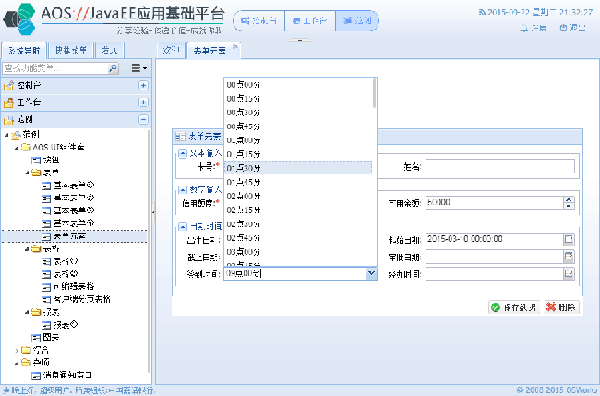Collapse the 报表 folder arrow in tree
This screenshot has height=396, width=600.
[27, 313]
